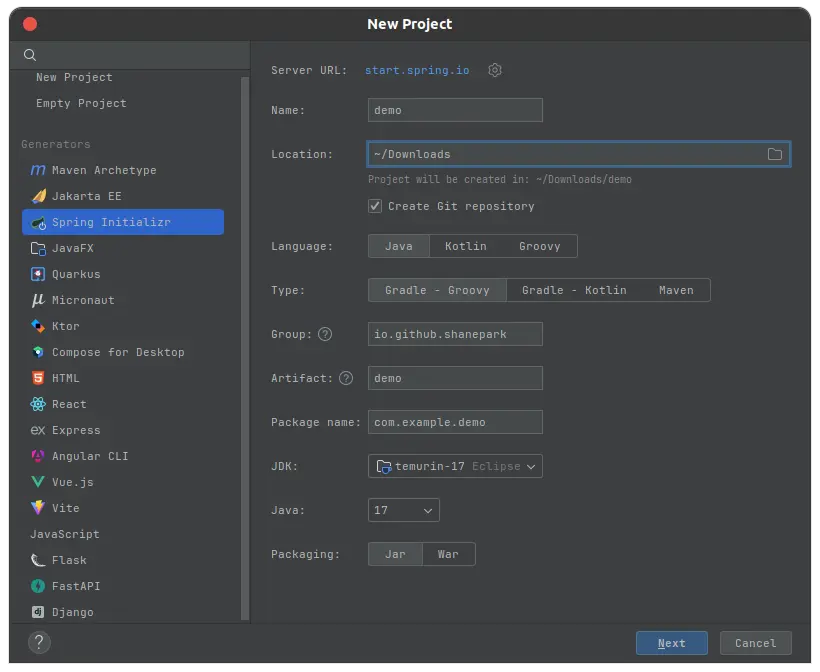The width and height of the screenshot is (820, 672).
Task: Click the FastAPI icon
Action: pos(38,586)
